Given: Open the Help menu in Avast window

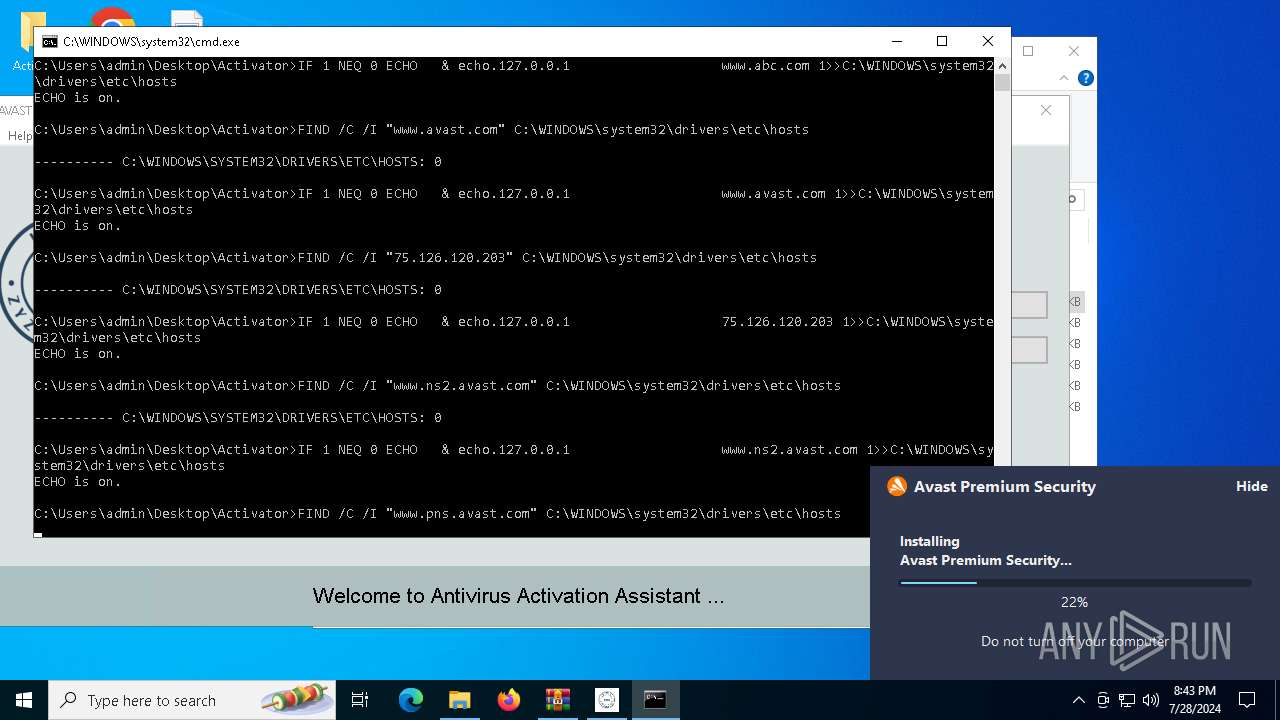Looking at the screenshot, I should (19, 136).
